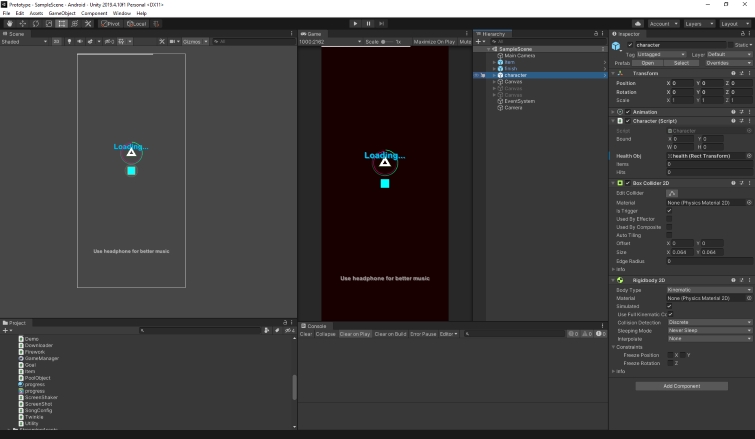Select the Rotate tool
The height and width of the screenshot is (439, 755).
36,24
